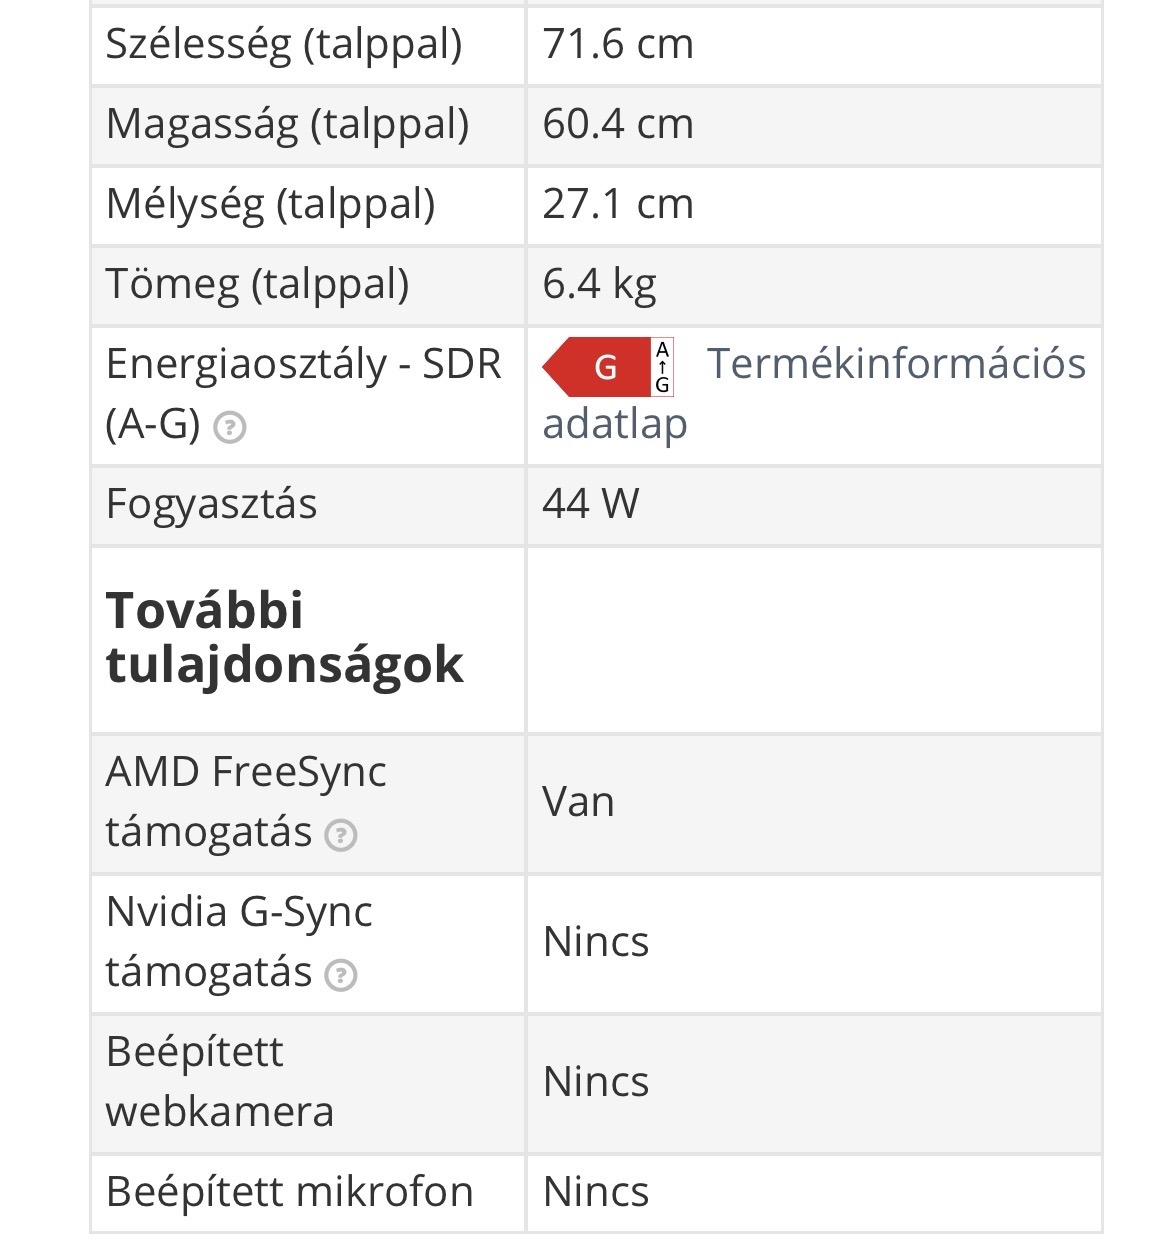Click the Fogyasztás row label

[211, 504]
